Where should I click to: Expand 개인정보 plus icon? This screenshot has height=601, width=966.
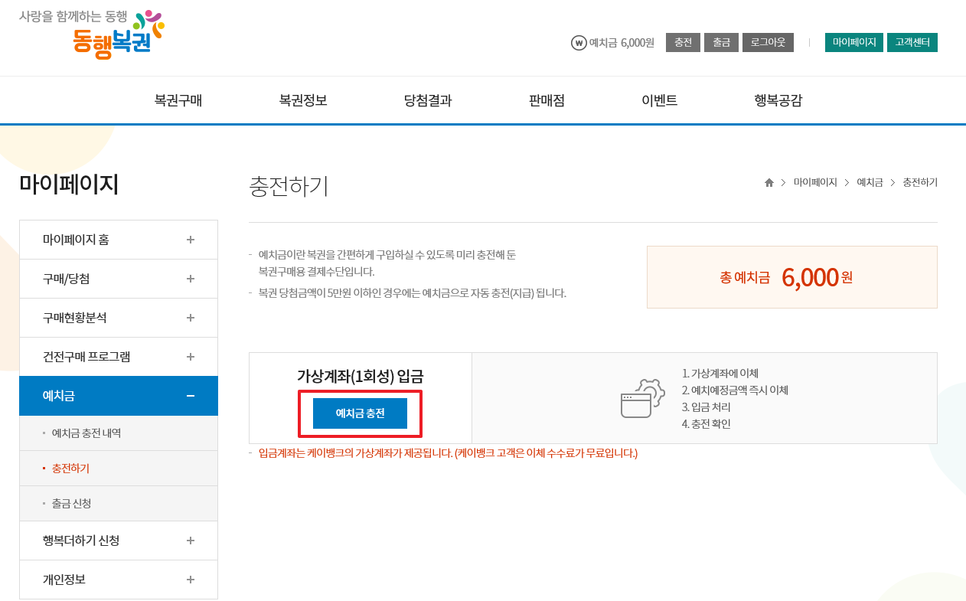click(x=190, y=579)
